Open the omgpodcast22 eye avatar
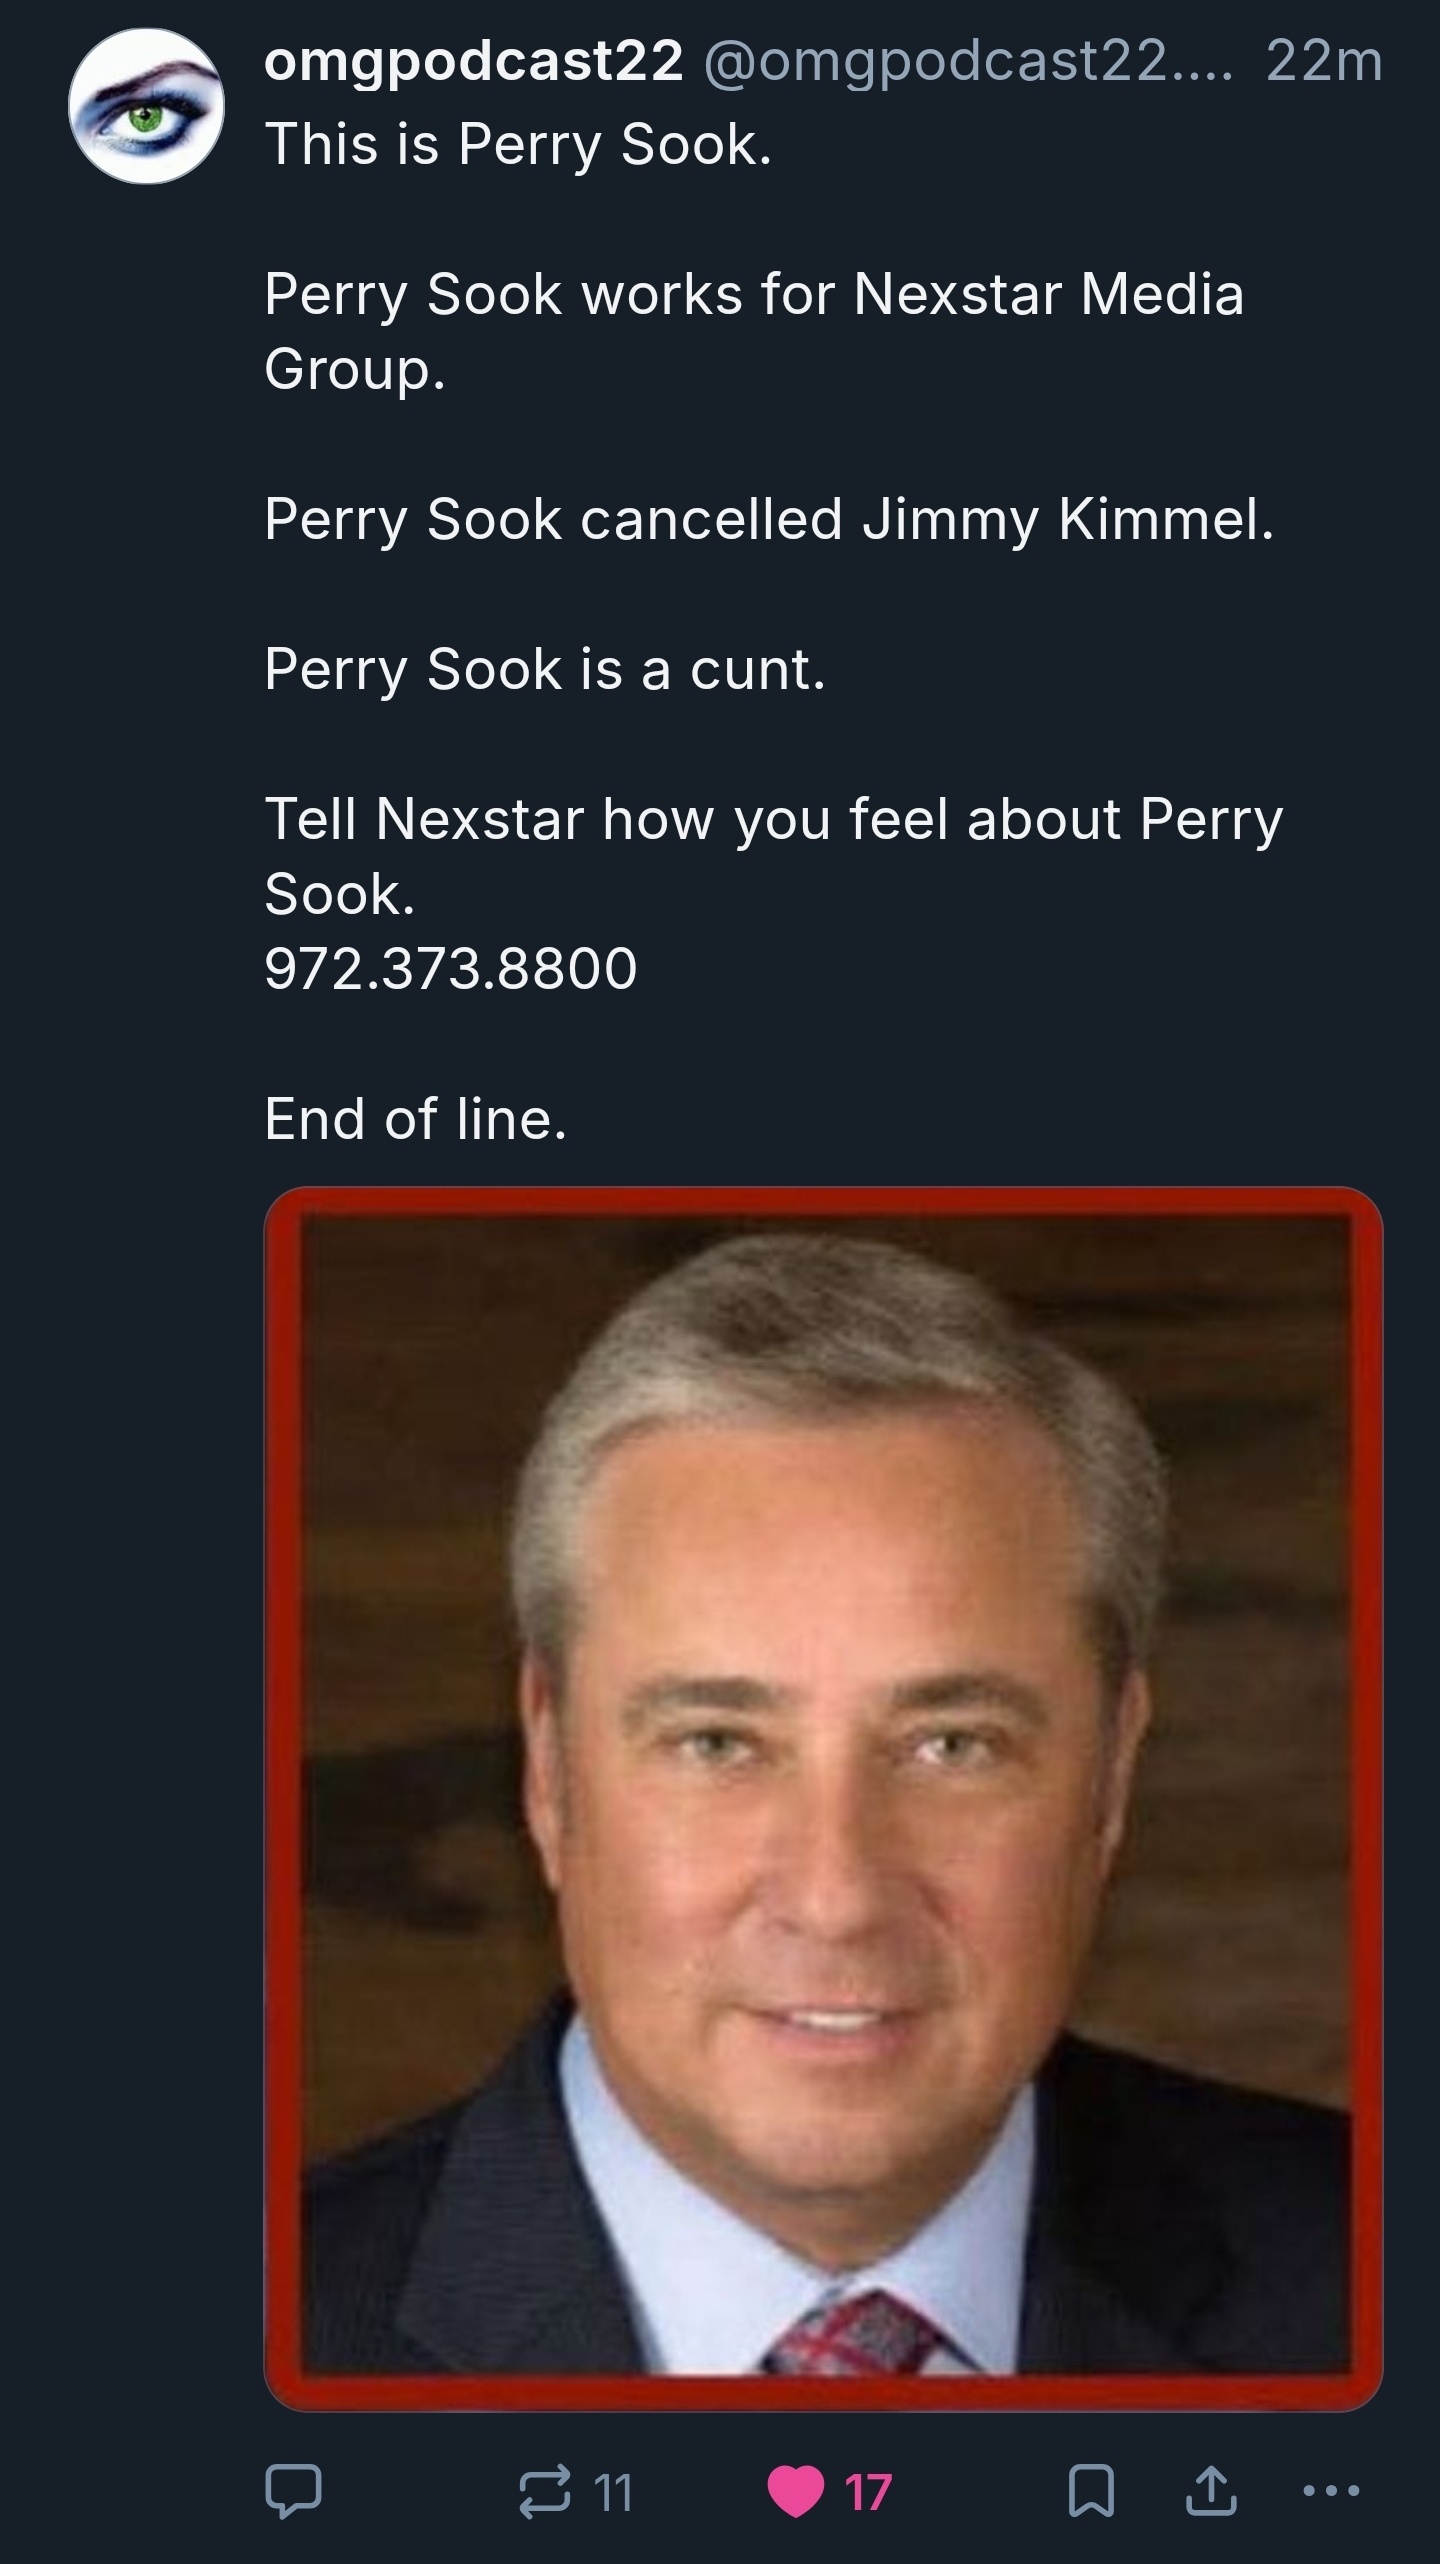Viewport: 1440px width, 2564px height. tap(146, 106)
